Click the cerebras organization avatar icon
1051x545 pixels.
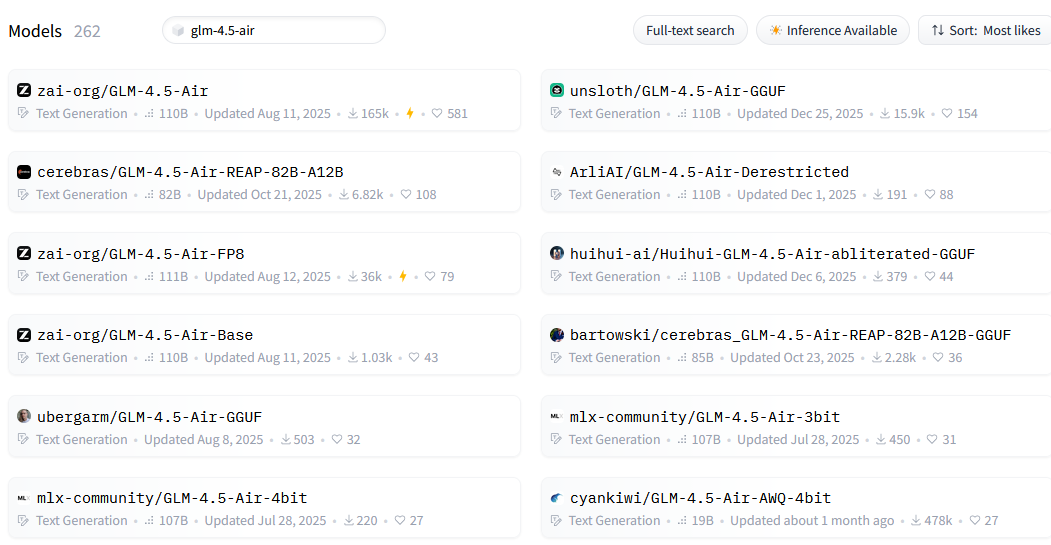[24, 172]
